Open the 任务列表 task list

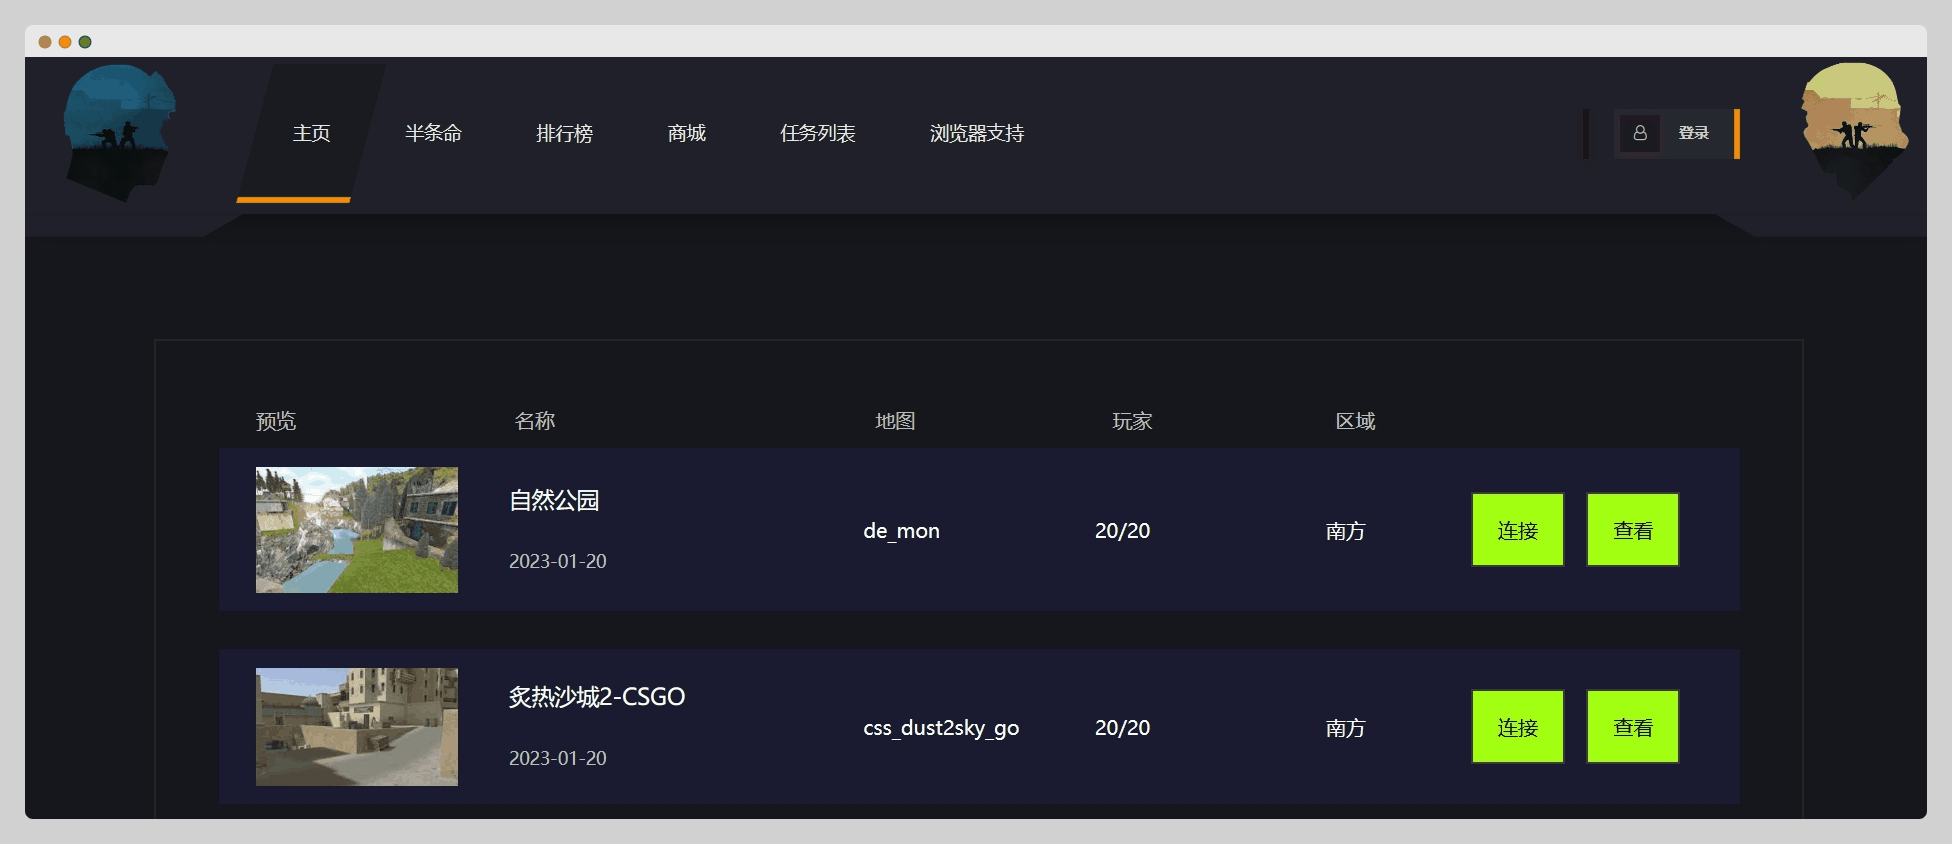click(817, 133)
